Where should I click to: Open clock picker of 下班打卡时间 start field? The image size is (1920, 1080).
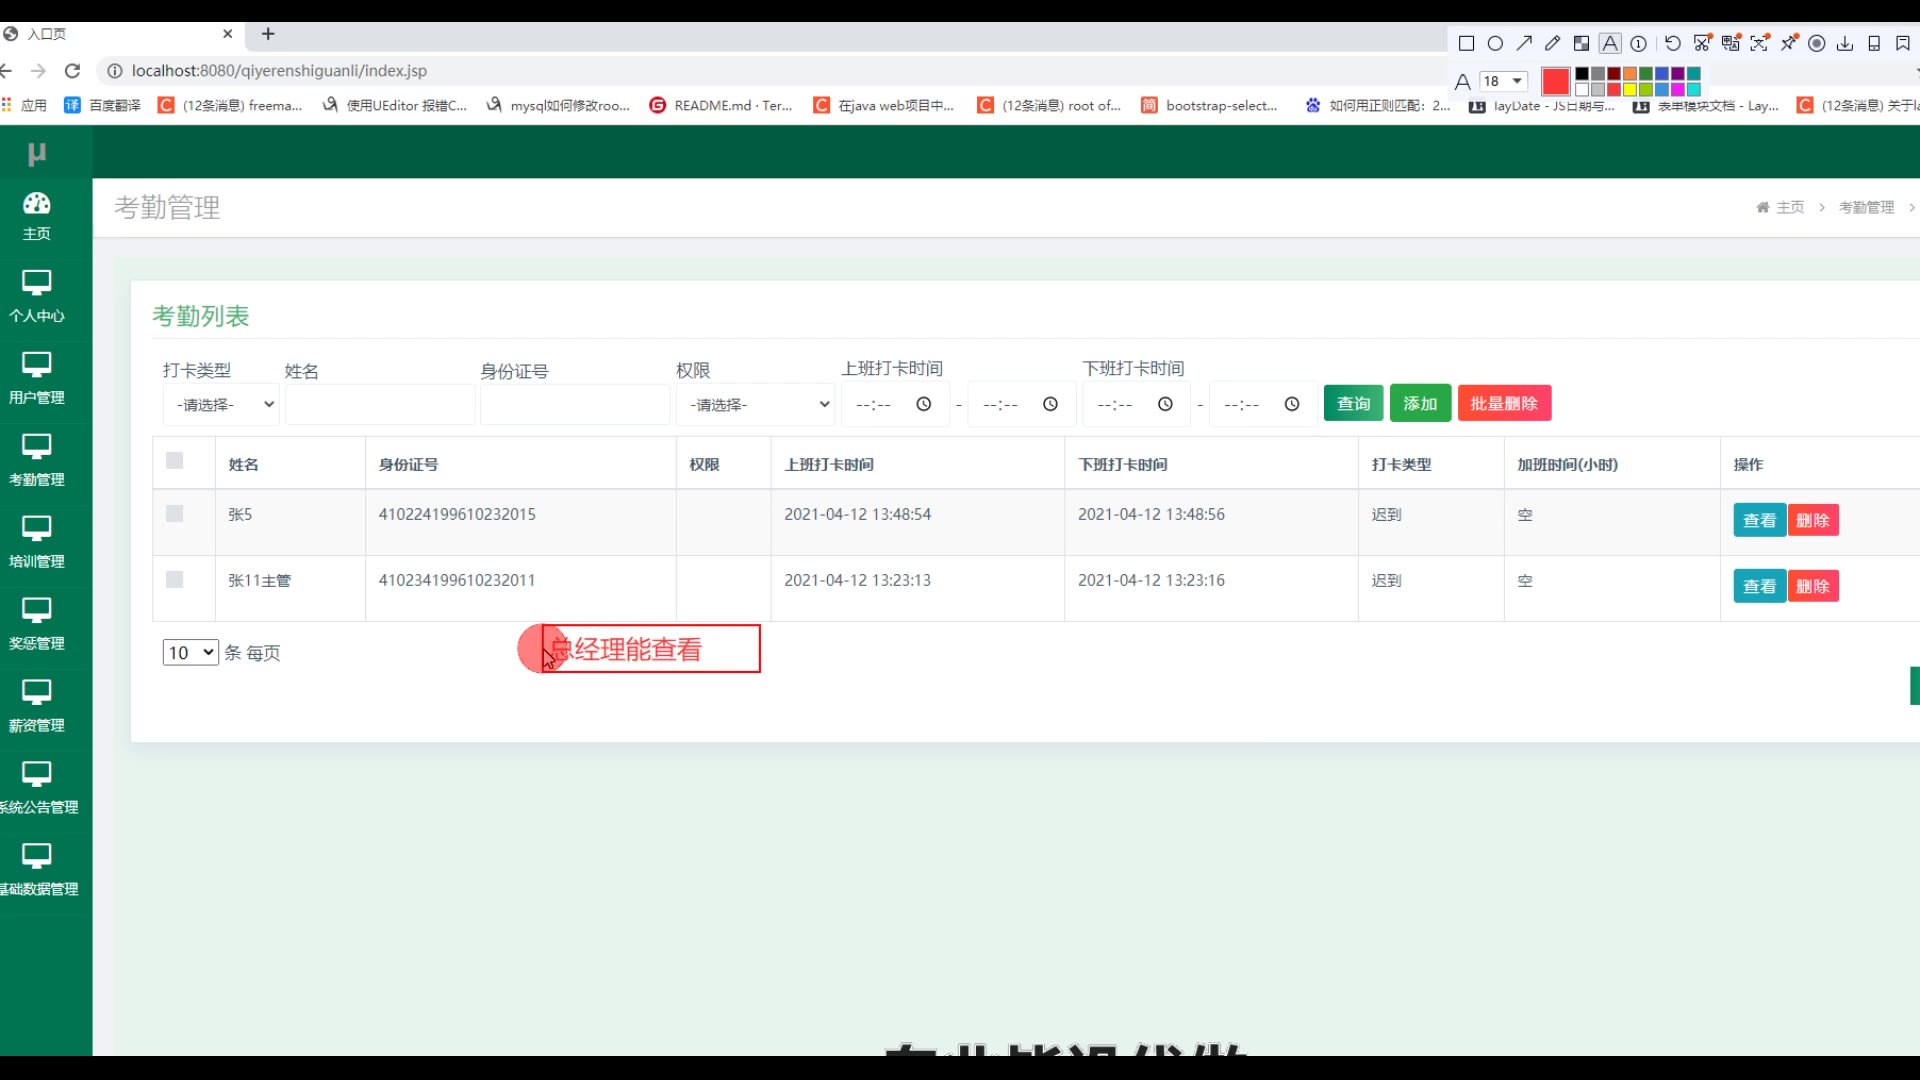[1165, 404]
